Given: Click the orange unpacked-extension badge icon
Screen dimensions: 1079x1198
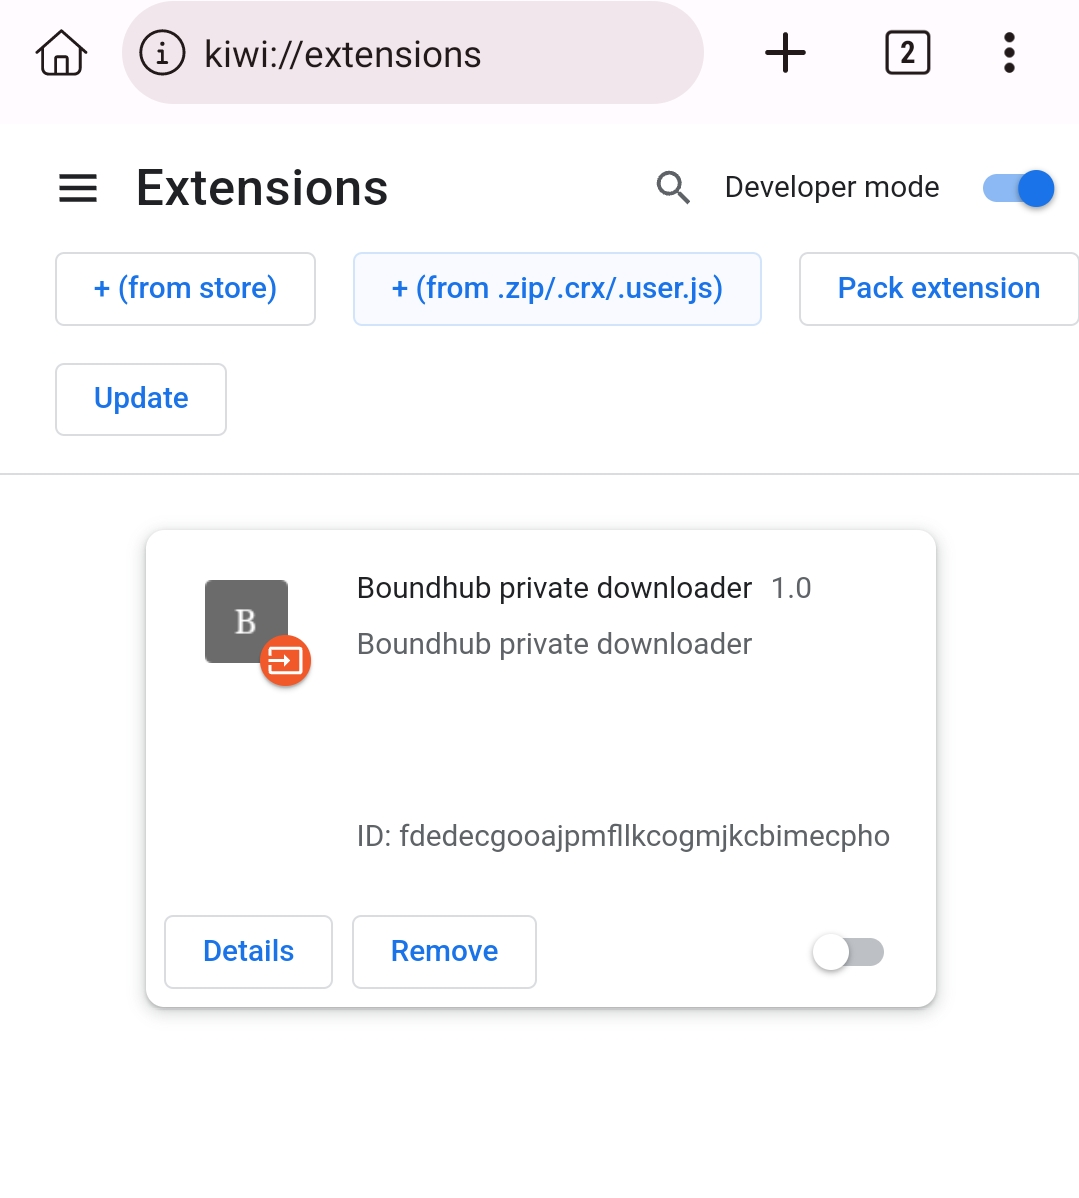Looking at the screenshot, I should [286, 661].
